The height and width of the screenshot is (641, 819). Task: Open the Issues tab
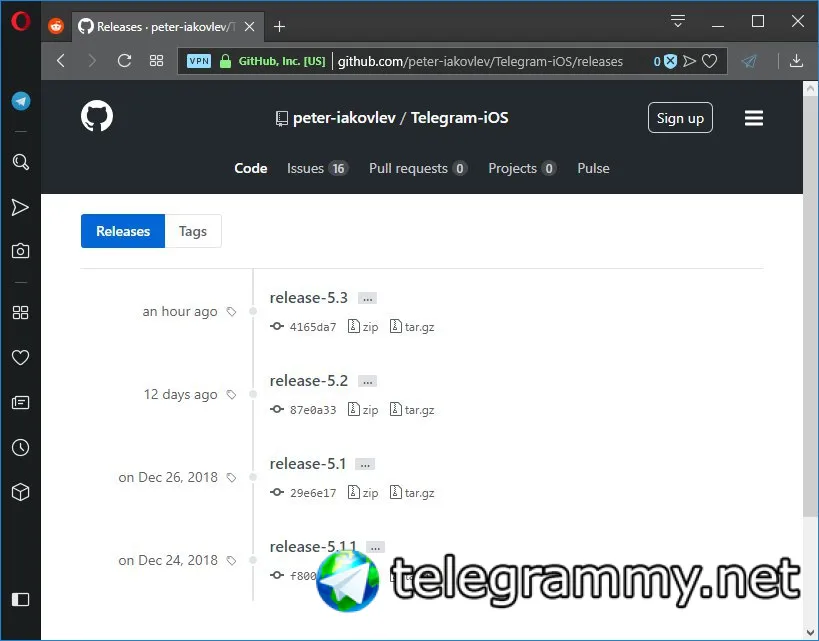pyautogui.click(x=317, y=168)
